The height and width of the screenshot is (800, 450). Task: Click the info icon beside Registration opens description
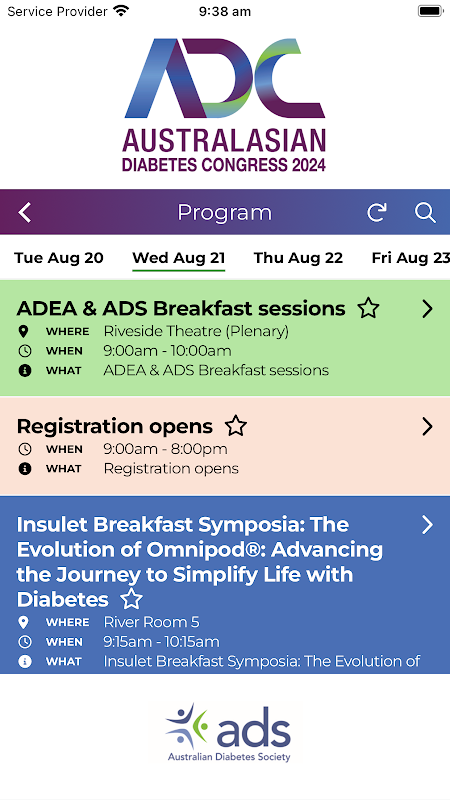(x=24, y=469)
